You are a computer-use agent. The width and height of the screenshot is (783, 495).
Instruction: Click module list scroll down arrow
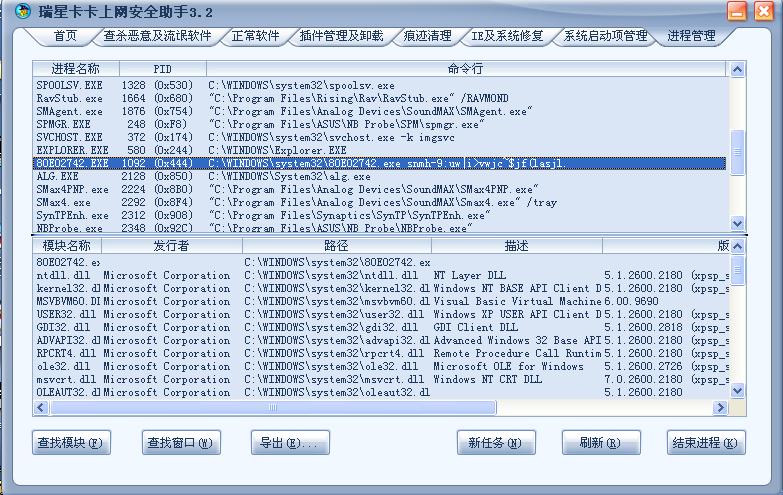738,391
